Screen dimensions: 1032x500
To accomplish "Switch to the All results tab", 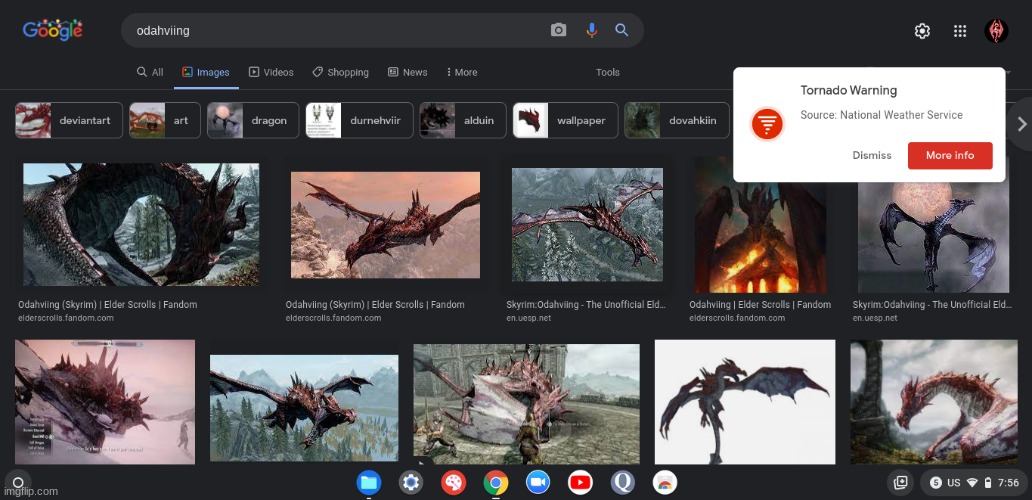I will click(149, 72).
